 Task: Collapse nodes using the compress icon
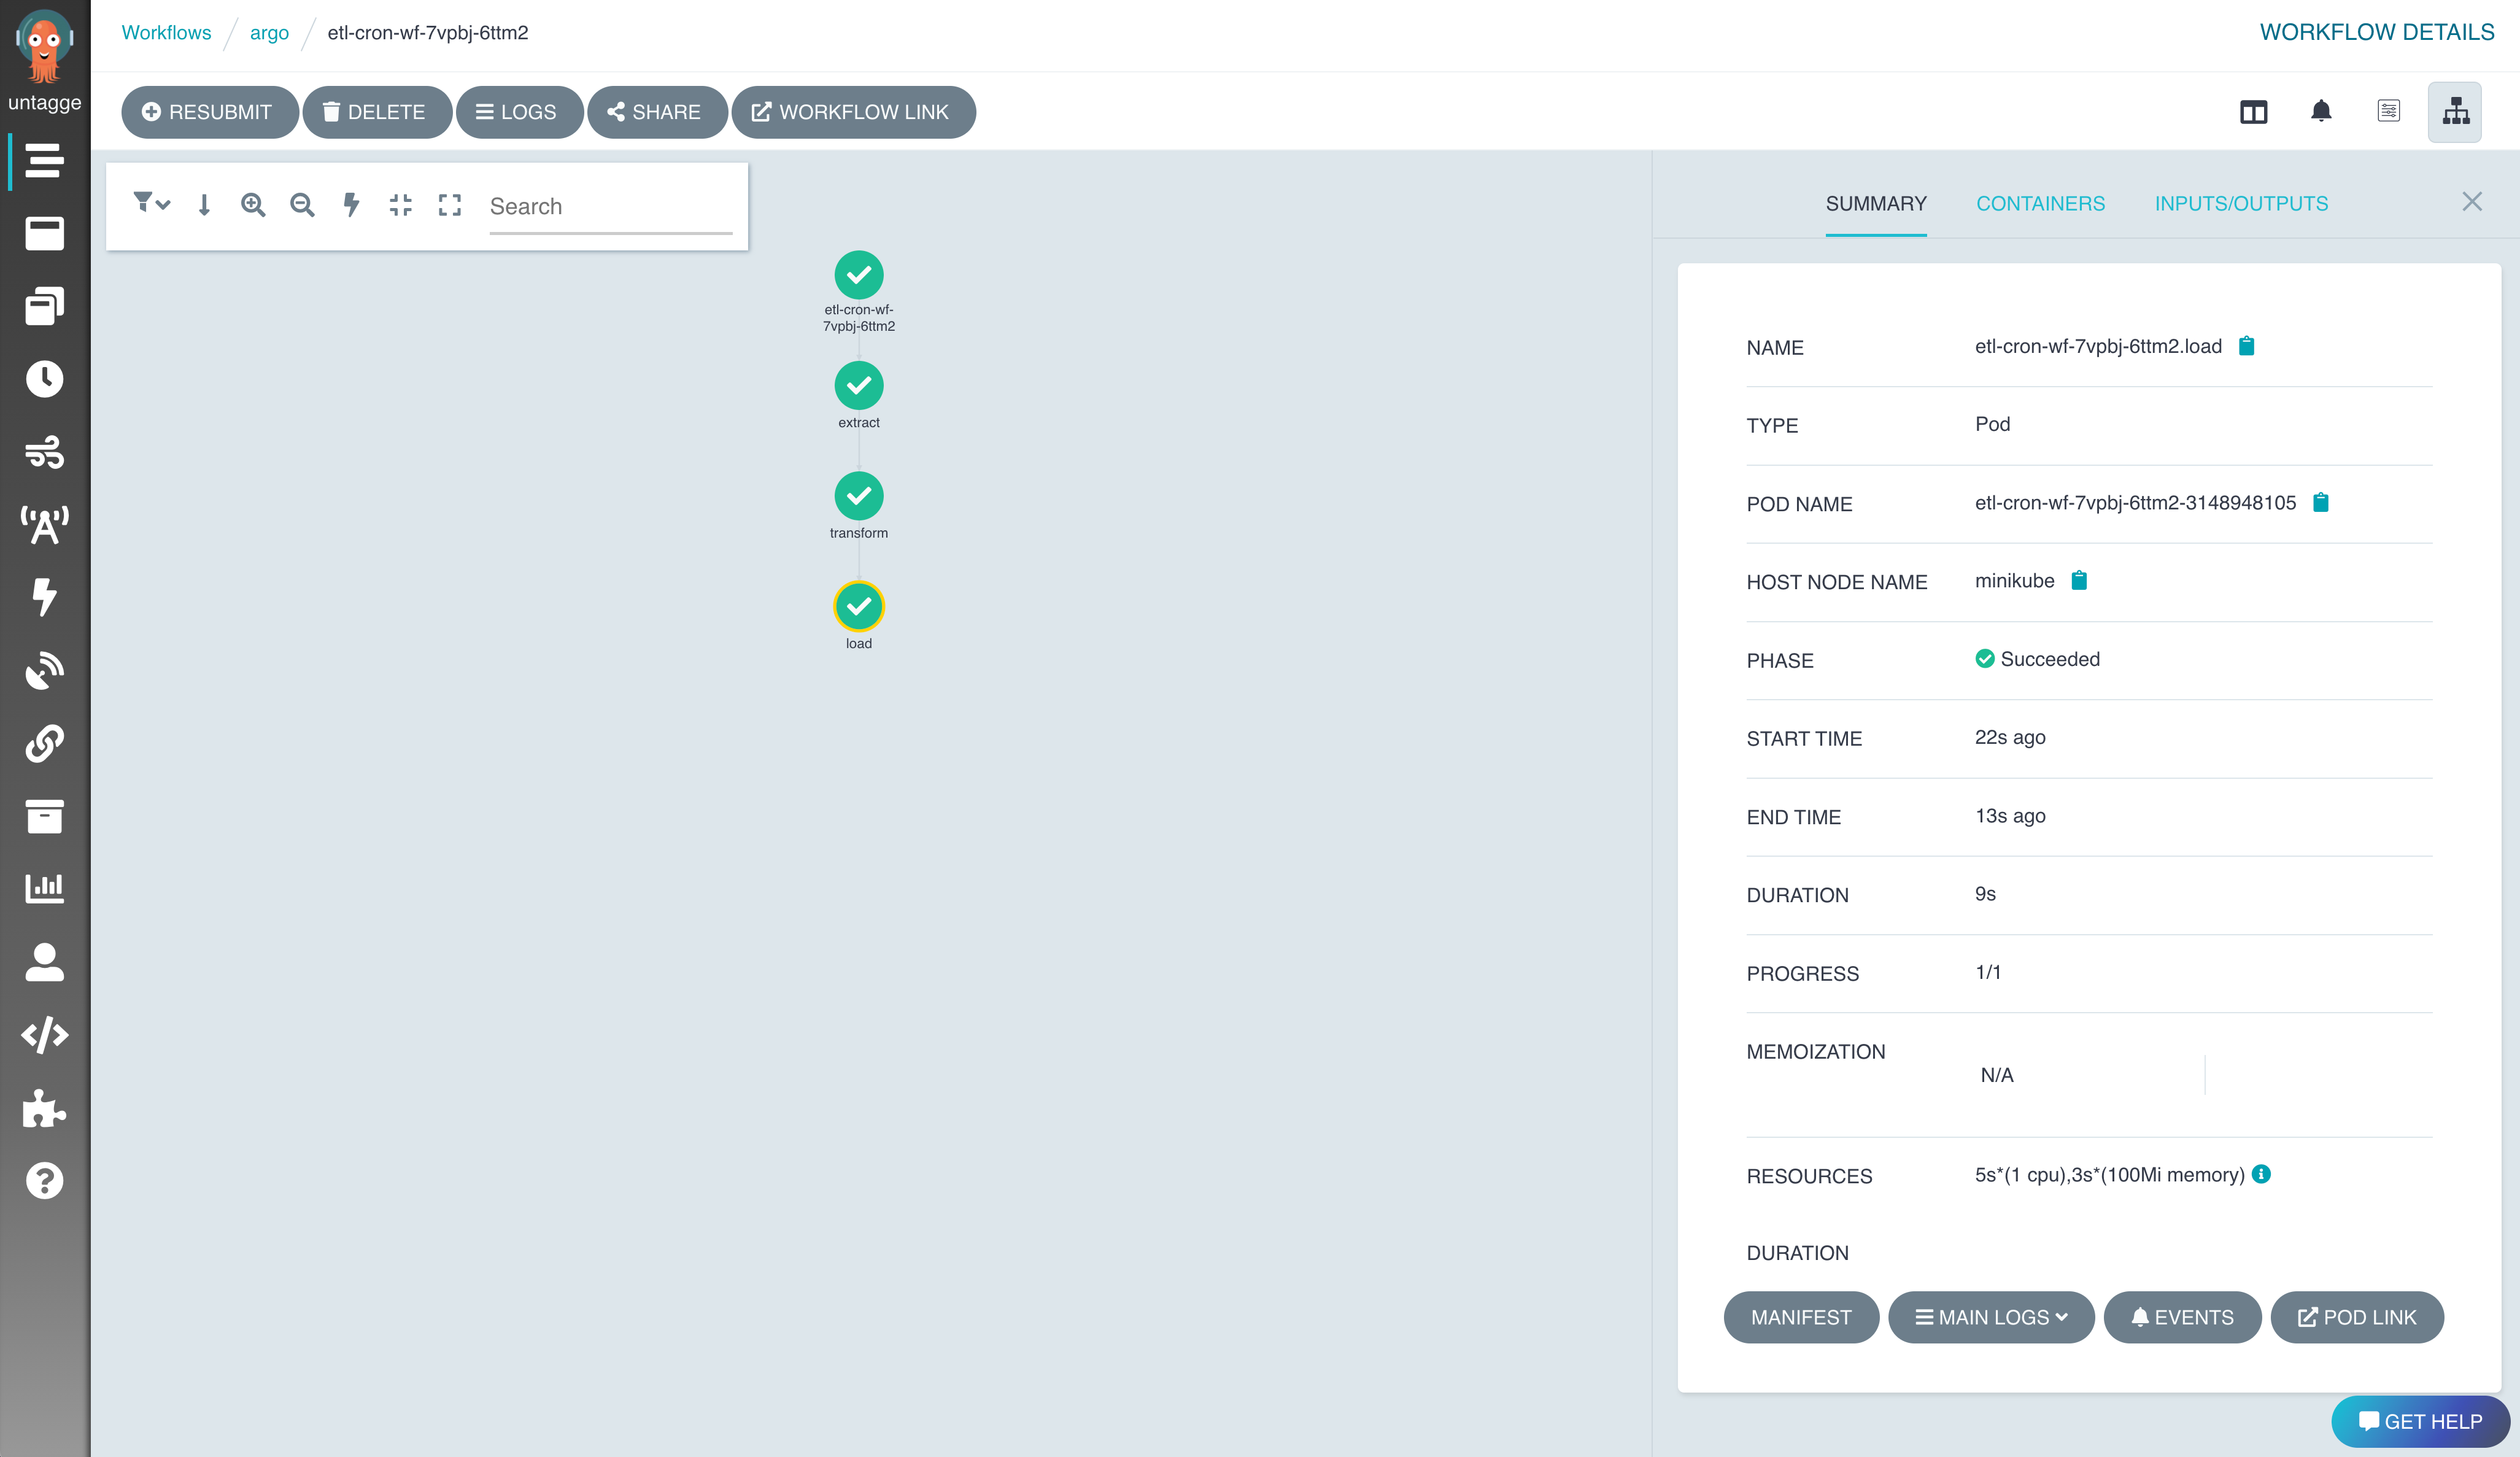point(401,205)
